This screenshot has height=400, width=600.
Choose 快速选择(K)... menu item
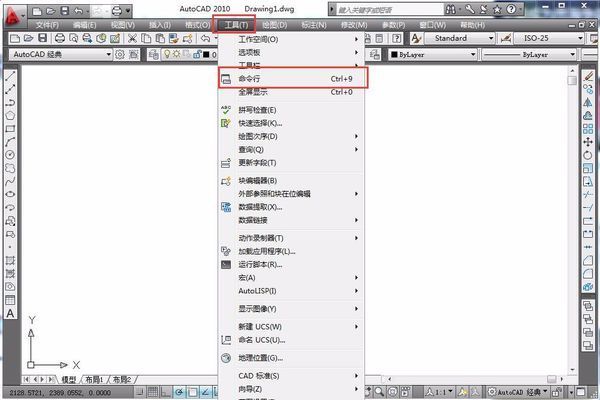point(291,123)
